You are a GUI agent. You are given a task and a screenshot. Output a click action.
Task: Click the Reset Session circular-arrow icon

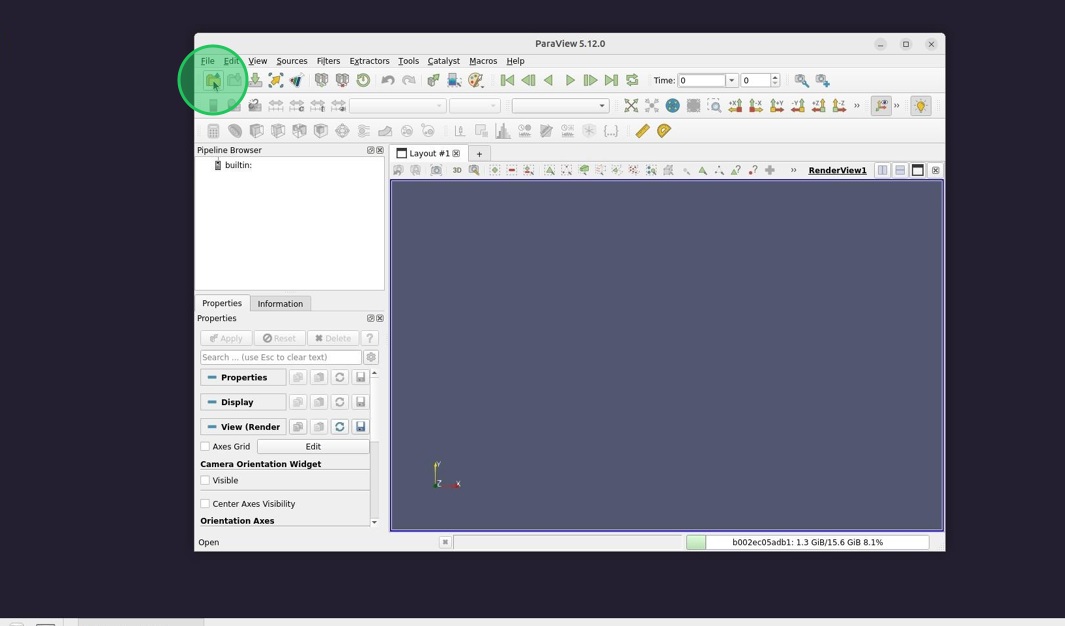[363, 80]
